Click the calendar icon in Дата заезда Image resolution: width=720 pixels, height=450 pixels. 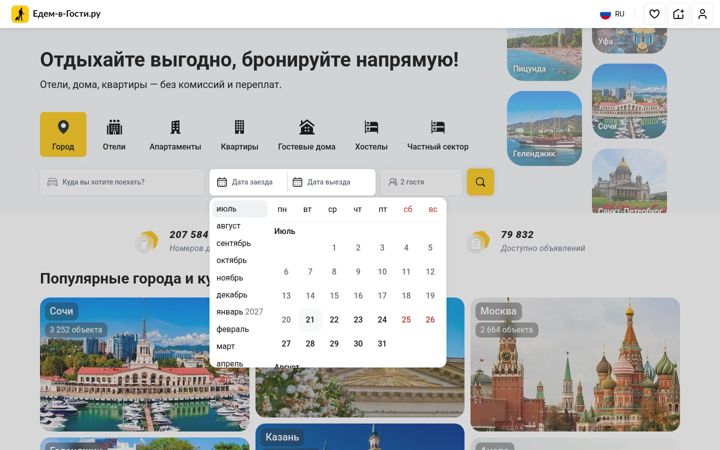tap(222, 182)
